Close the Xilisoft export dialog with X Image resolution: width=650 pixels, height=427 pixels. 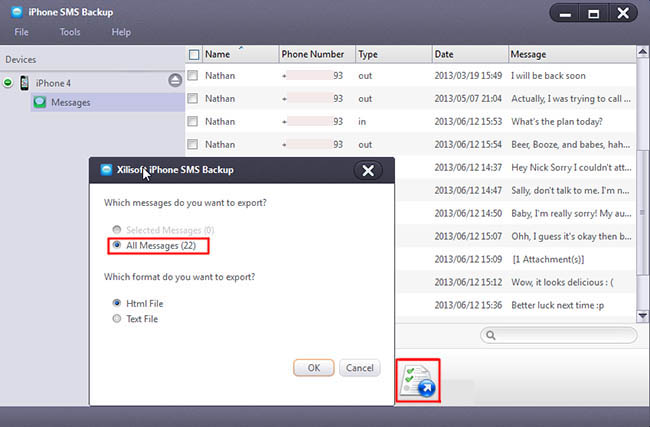click(x=368, y=170)
